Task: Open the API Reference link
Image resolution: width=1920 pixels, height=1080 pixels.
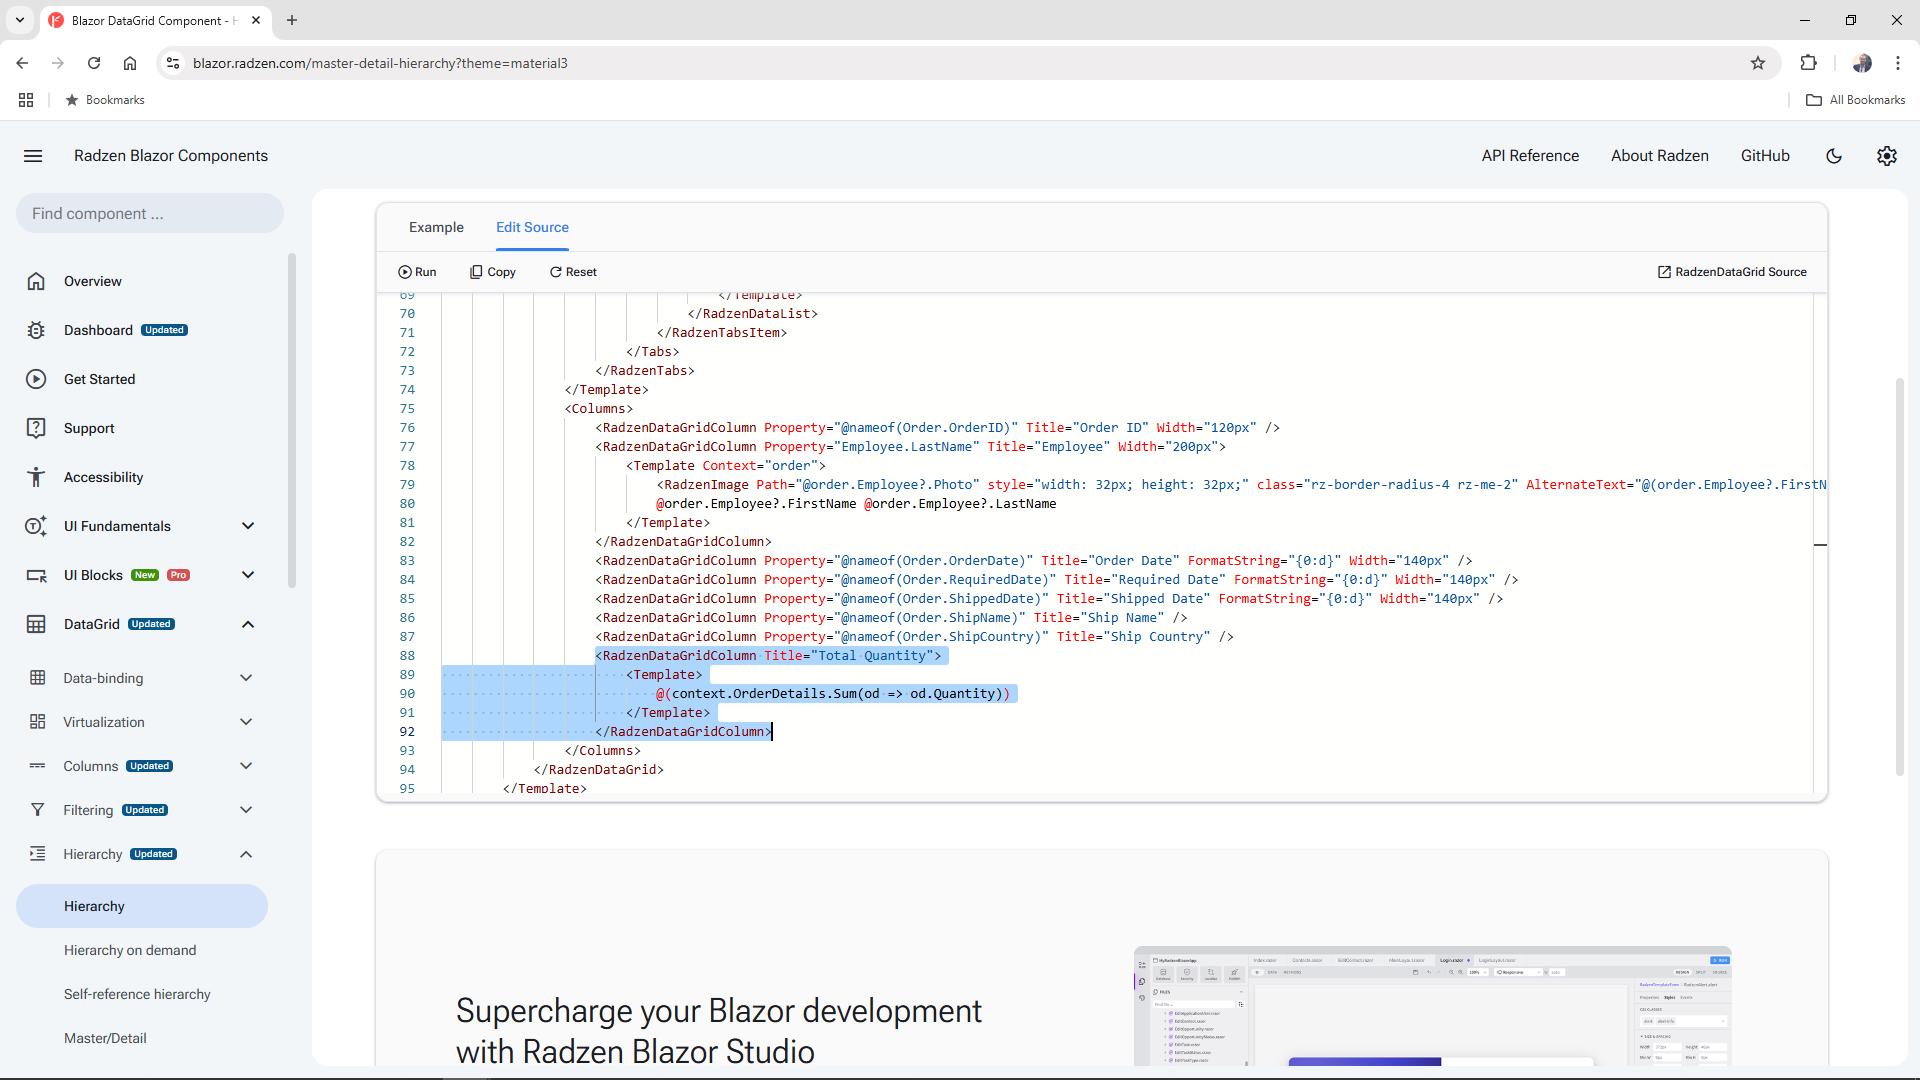Action: coord(1530,156)
